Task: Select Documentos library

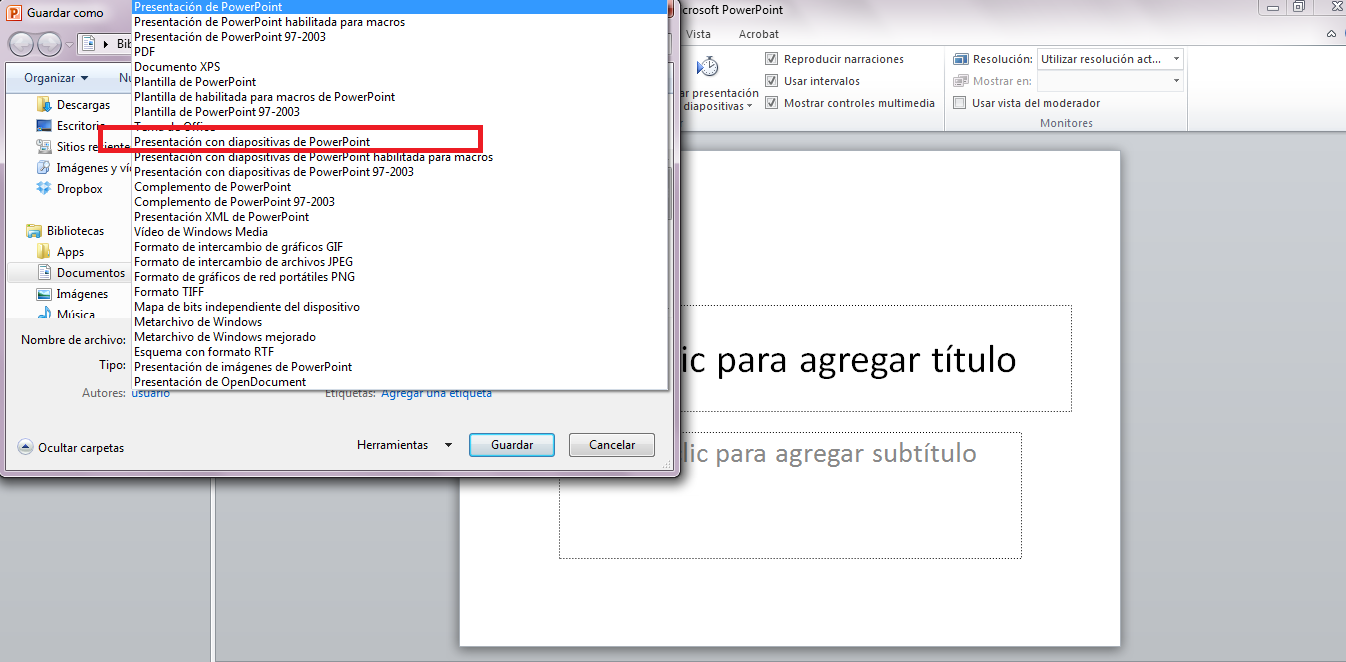Action: pyautogui.click(x=90, y=273)
